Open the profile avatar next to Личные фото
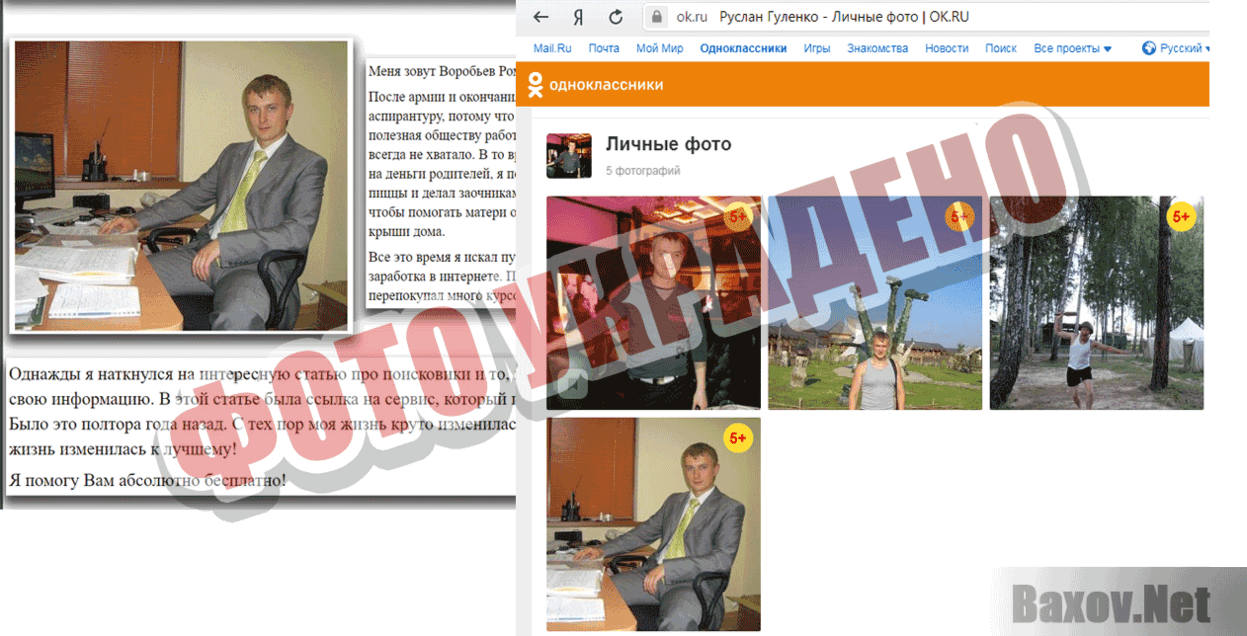 pyautogui.click(x=570, y=156)
